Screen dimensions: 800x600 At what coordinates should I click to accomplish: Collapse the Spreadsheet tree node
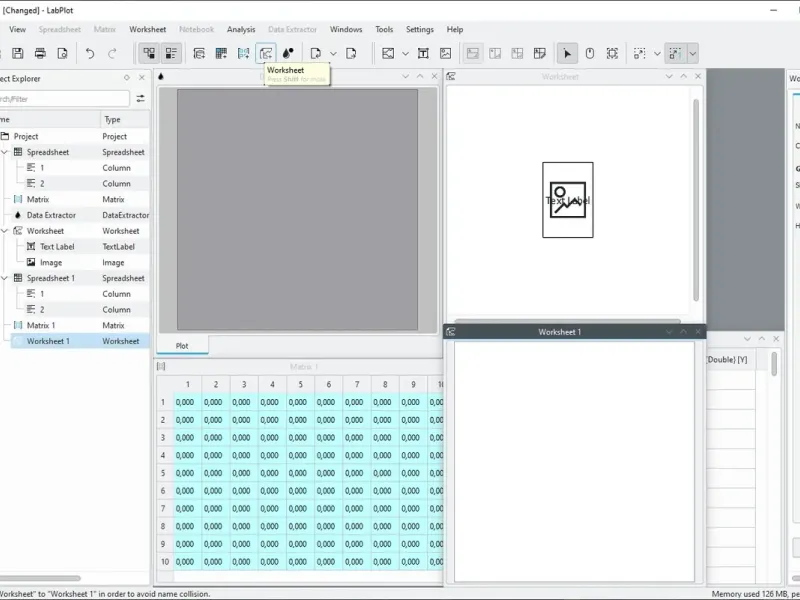pos(5,152)
